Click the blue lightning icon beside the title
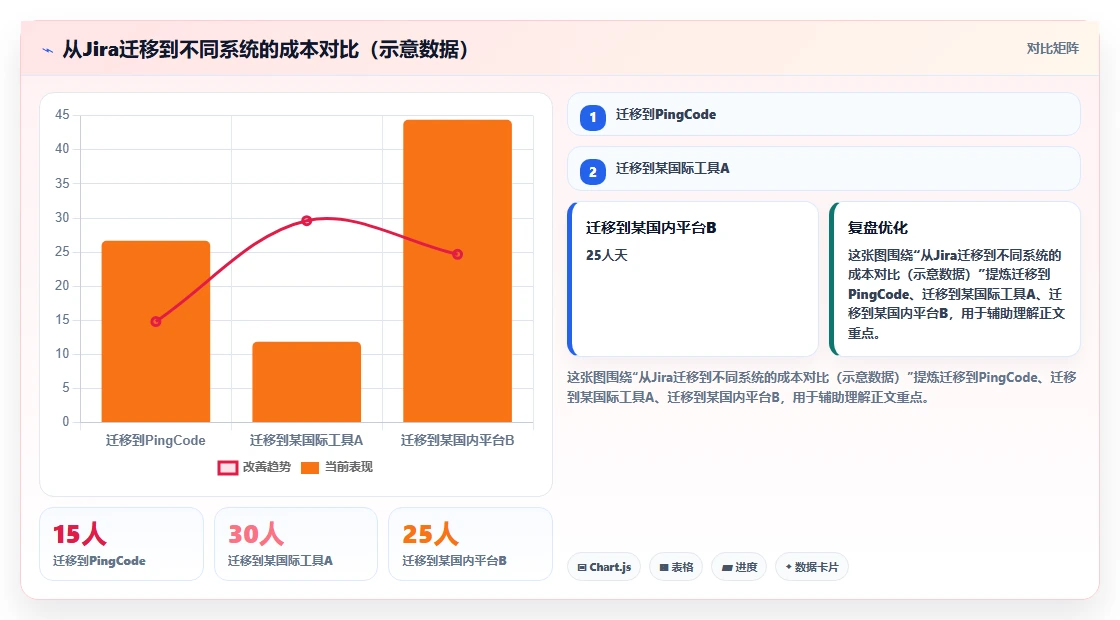The image size is (1120, 620). [48, 50]
